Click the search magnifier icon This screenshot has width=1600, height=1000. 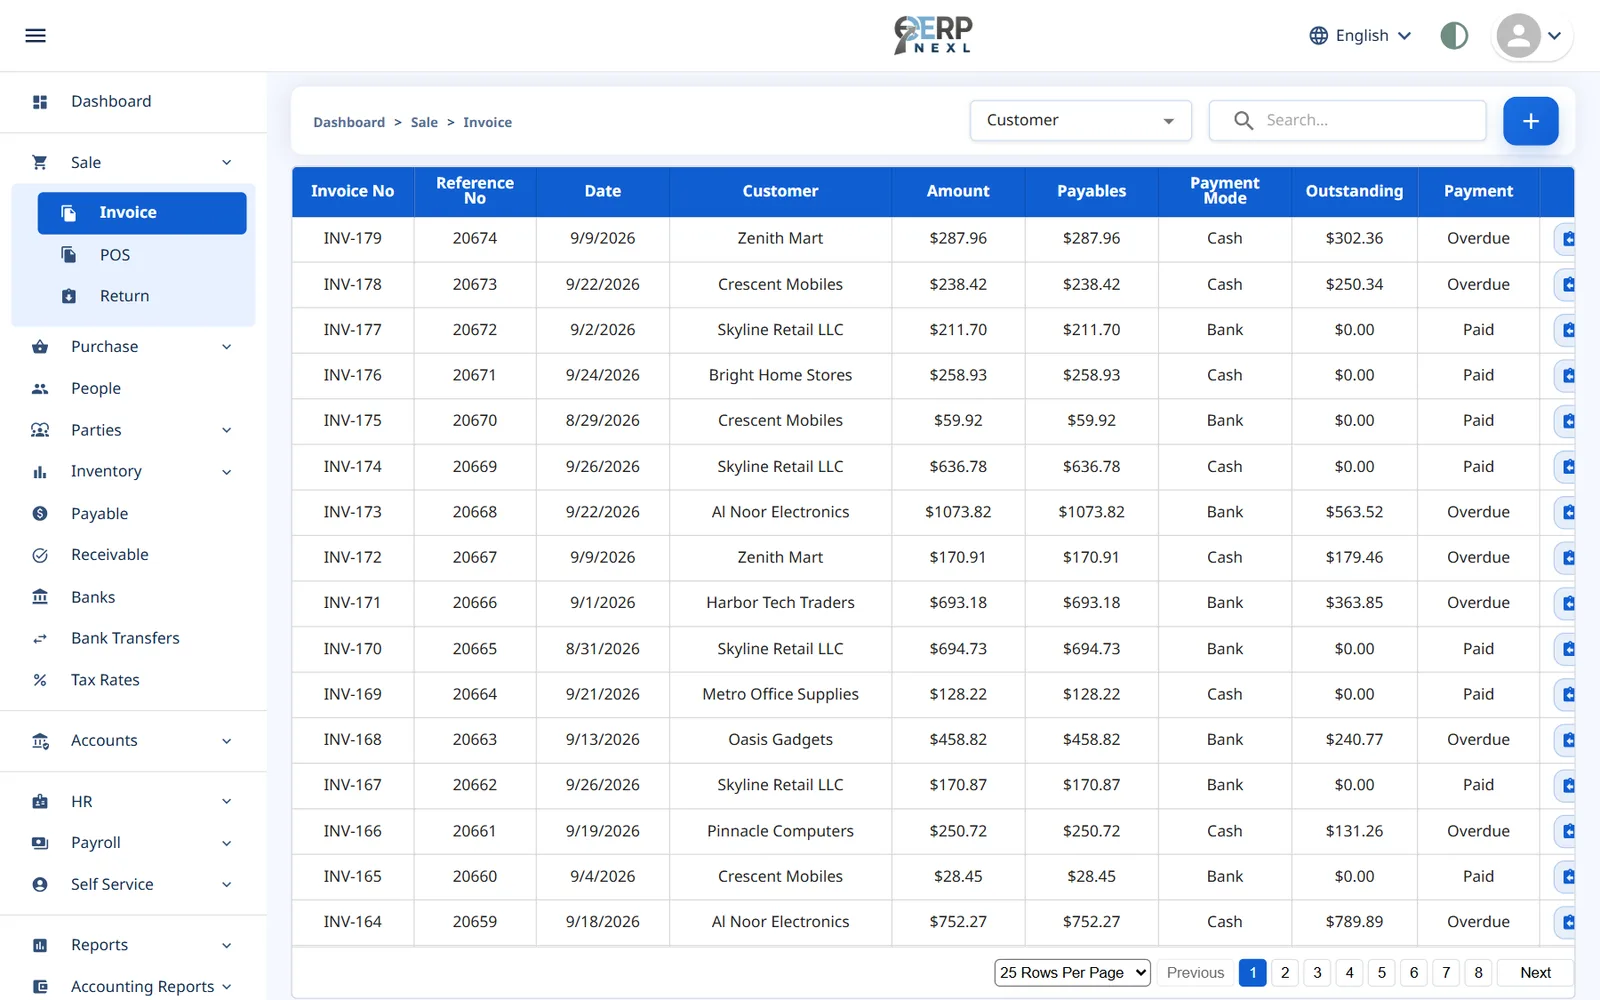[x=1243, y=120]
